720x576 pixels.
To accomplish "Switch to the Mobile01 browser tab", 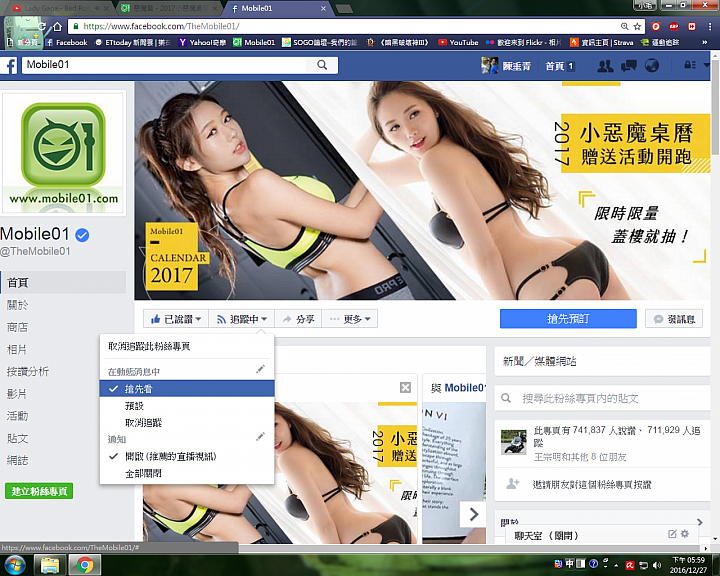I will [x=277, y=8].
